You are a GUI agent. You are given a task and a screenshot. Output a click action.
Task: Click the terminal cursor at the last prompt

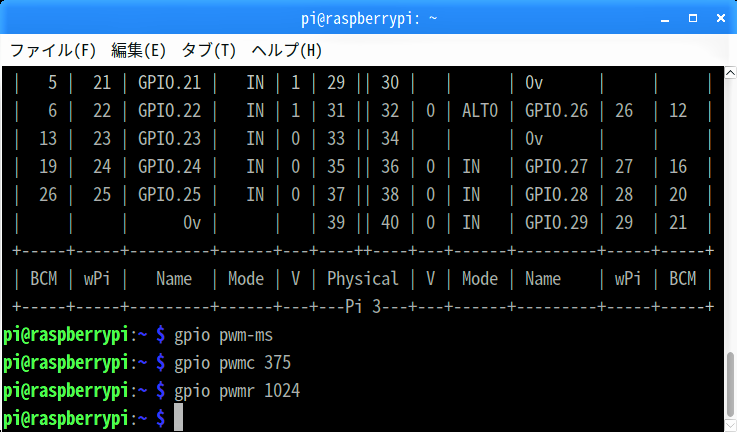tap(179, 418)
